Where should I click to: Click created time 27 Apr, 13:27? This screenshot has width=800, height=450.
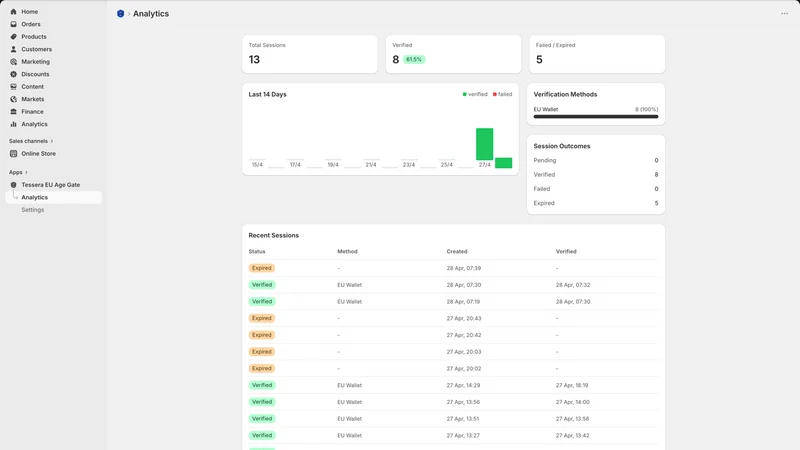(x=463, y=436)
